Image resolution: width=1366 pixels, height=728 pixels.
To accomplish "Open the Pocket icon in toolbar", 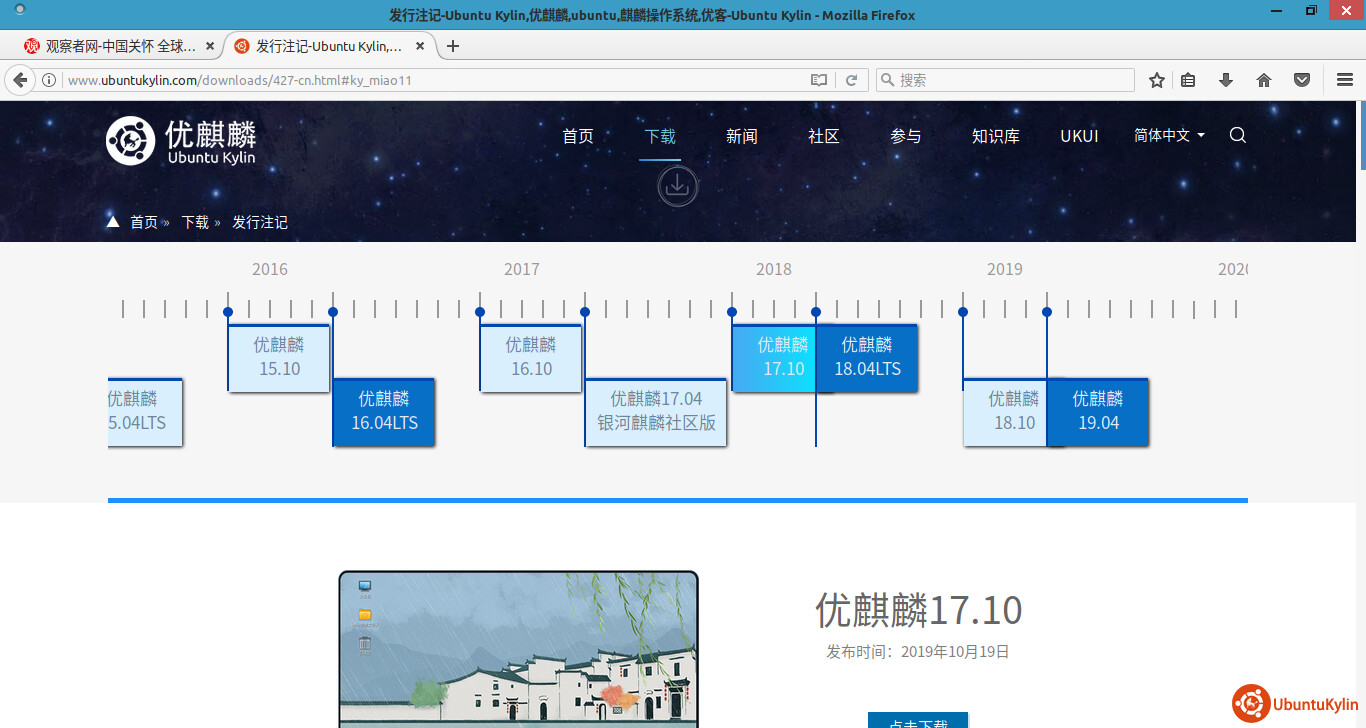I will [1302, 80].
